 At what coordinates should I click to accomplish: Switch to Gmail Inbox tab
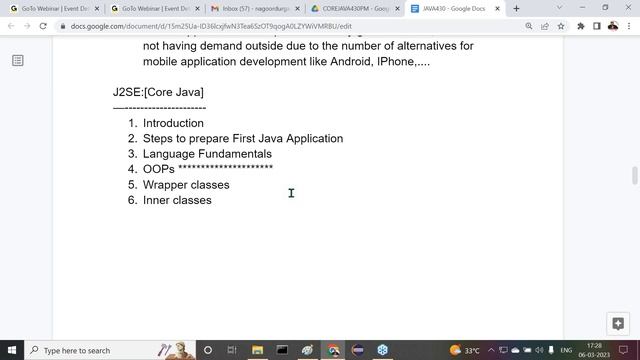click(x=255, y=8)
